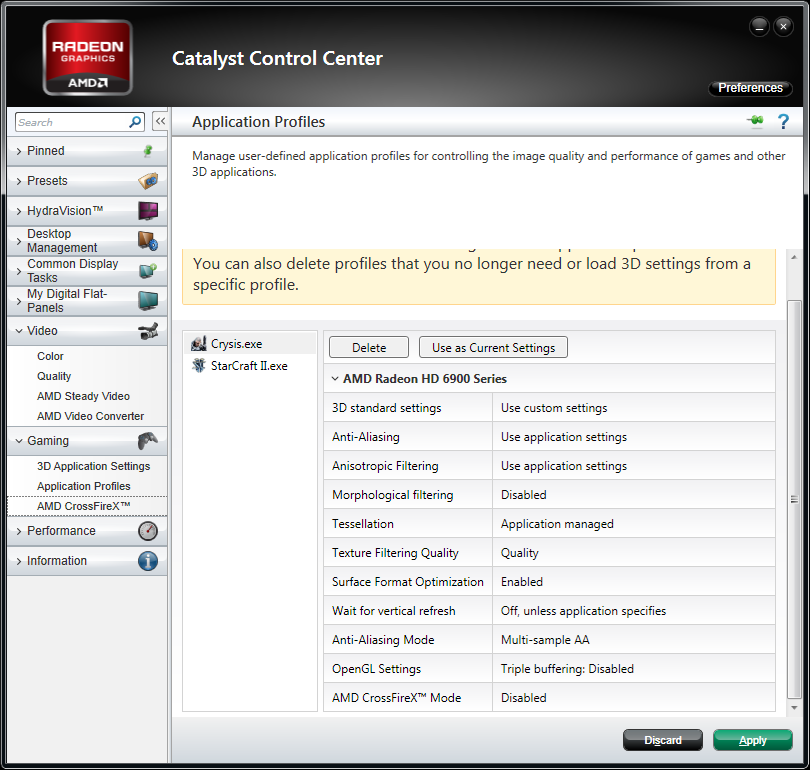Pin this page using green pushpin icon
Screen dimensions: 810x770
tap(755, 121)
